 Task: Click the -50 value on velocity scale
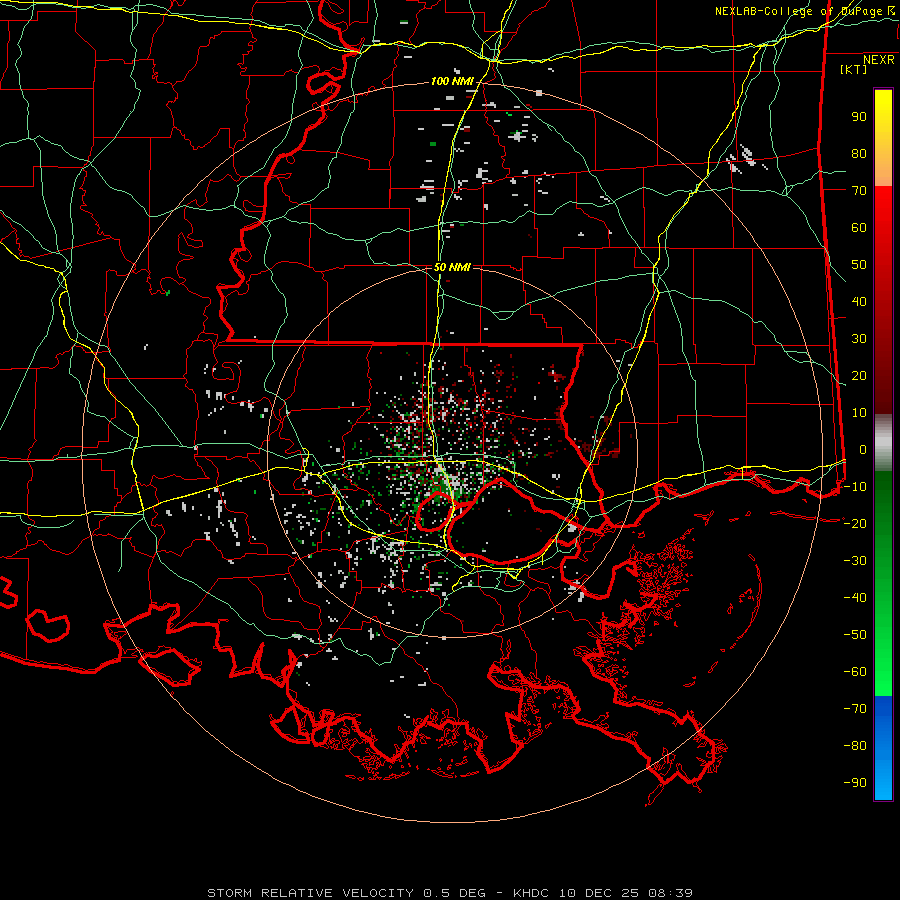(x=855, y=634)
